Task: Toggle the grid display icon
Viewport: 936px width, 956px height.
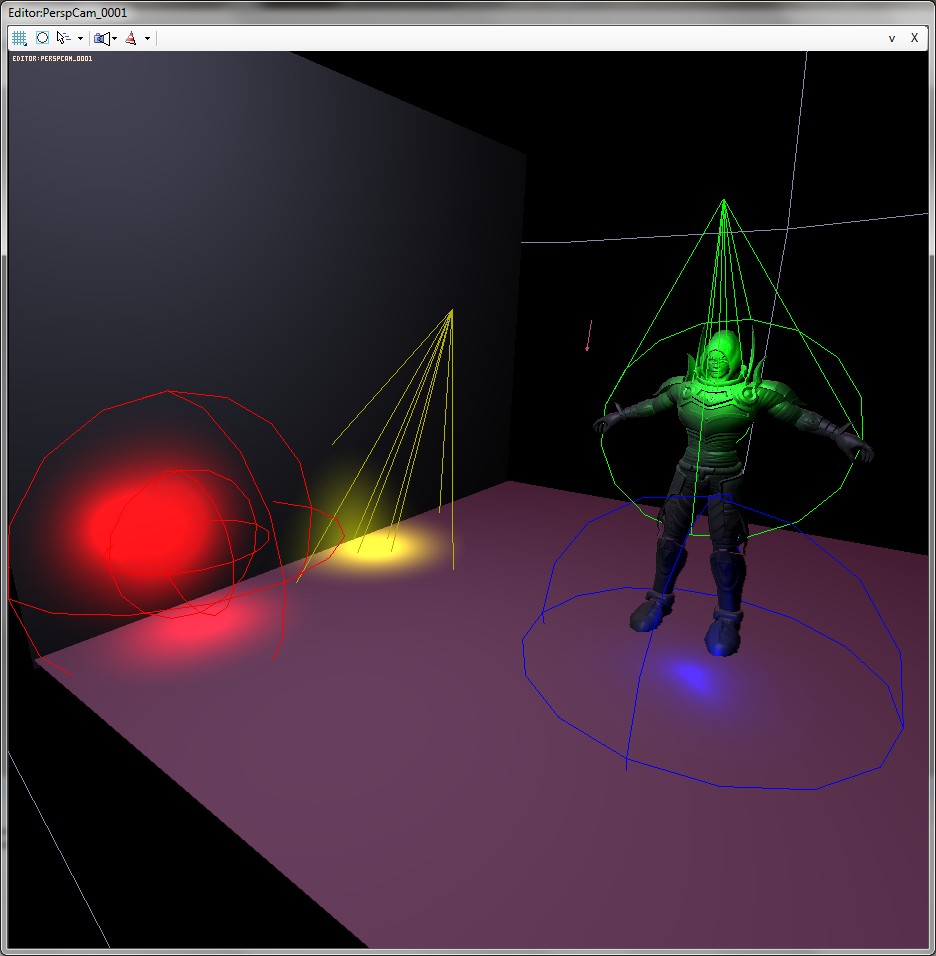Action: 19,38
